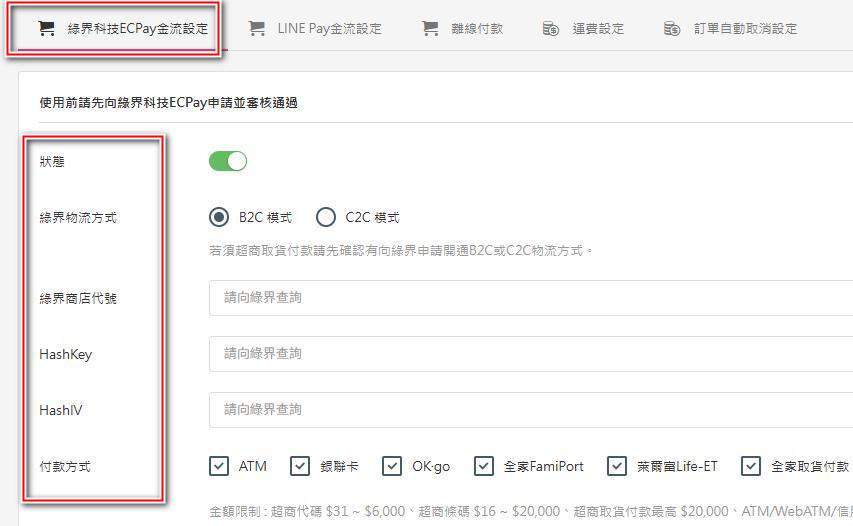Click the 若須超商取貨付款 hint text
The height and width of the screenshot is (526, 853).
click(x=401, y=251)
